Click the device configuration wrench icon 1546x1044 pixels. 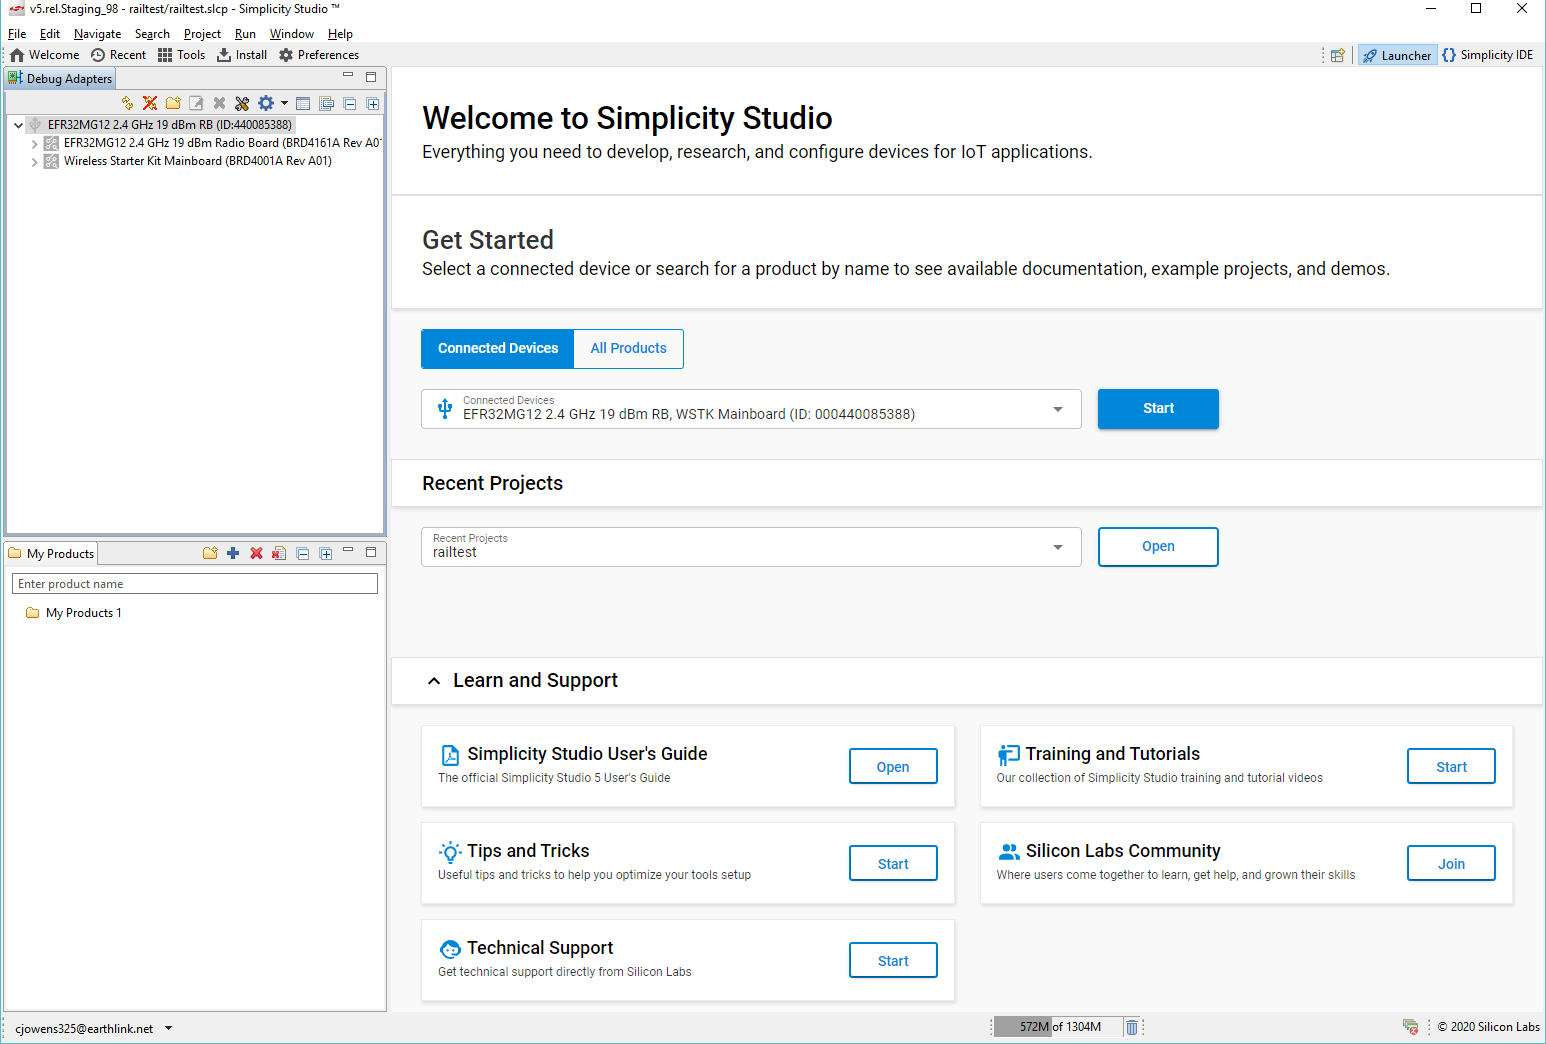242,103
